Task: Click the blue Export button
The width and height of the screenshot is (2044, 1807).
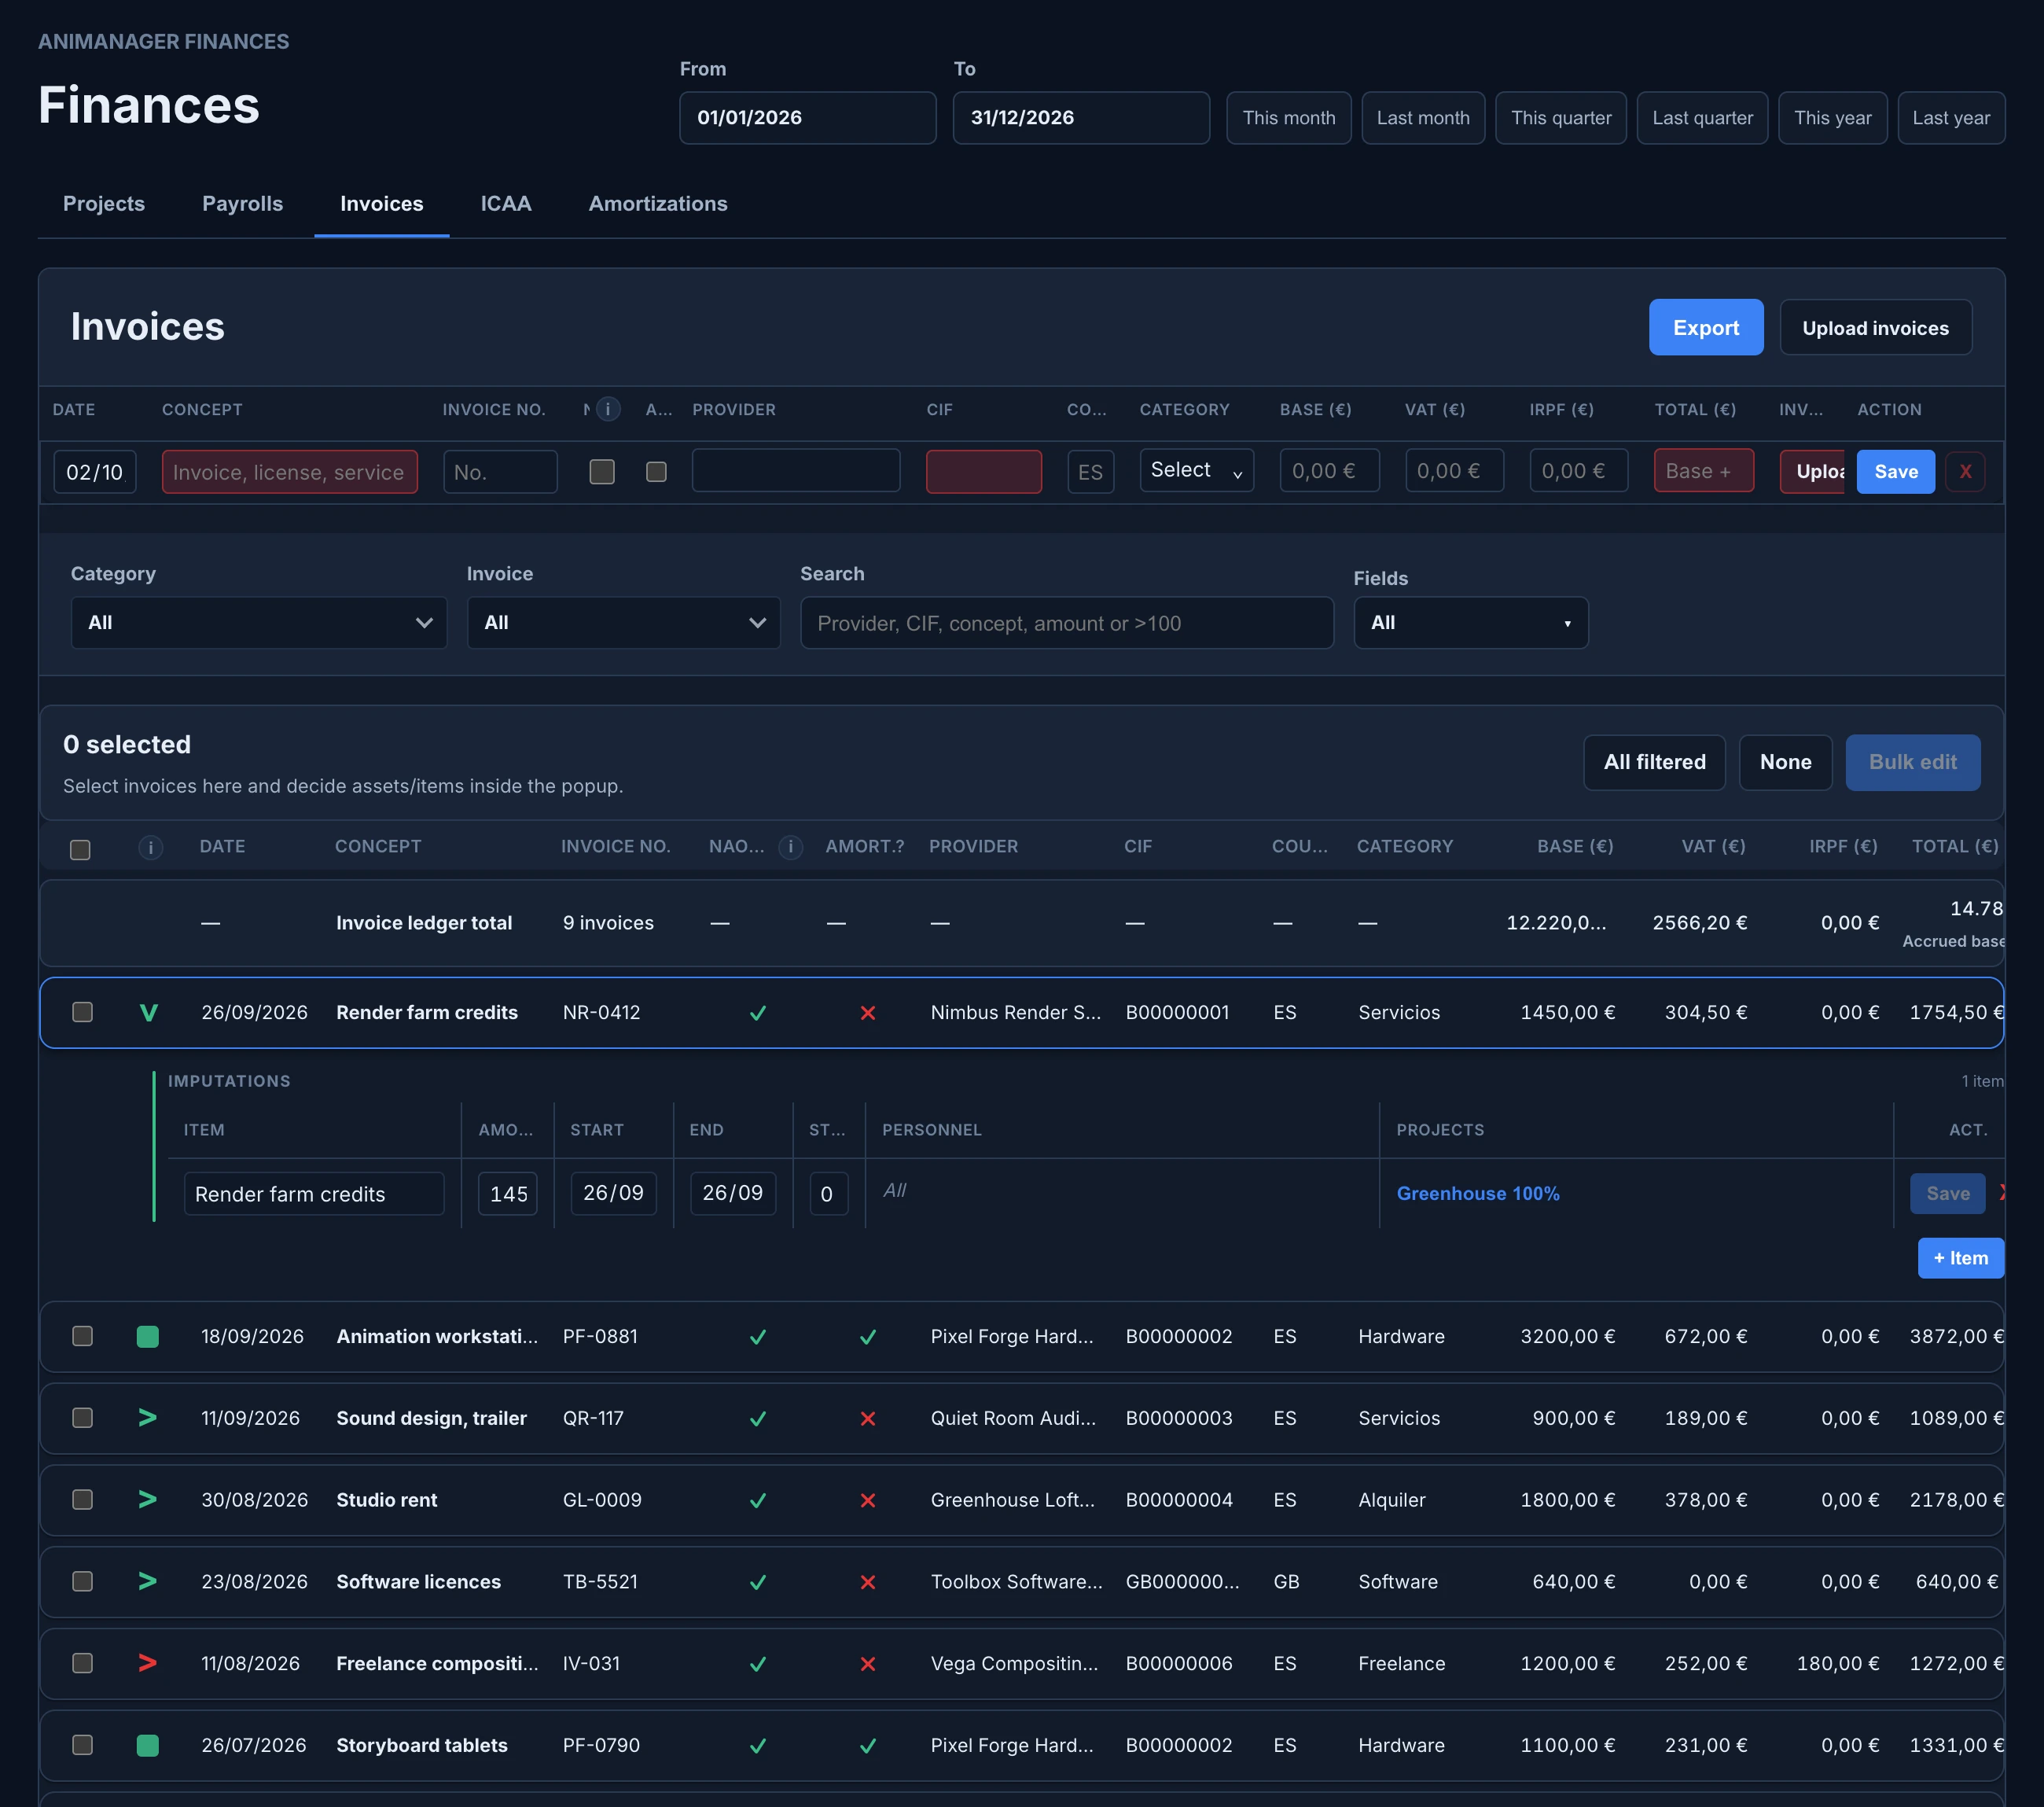Action: pos(1706,327)
